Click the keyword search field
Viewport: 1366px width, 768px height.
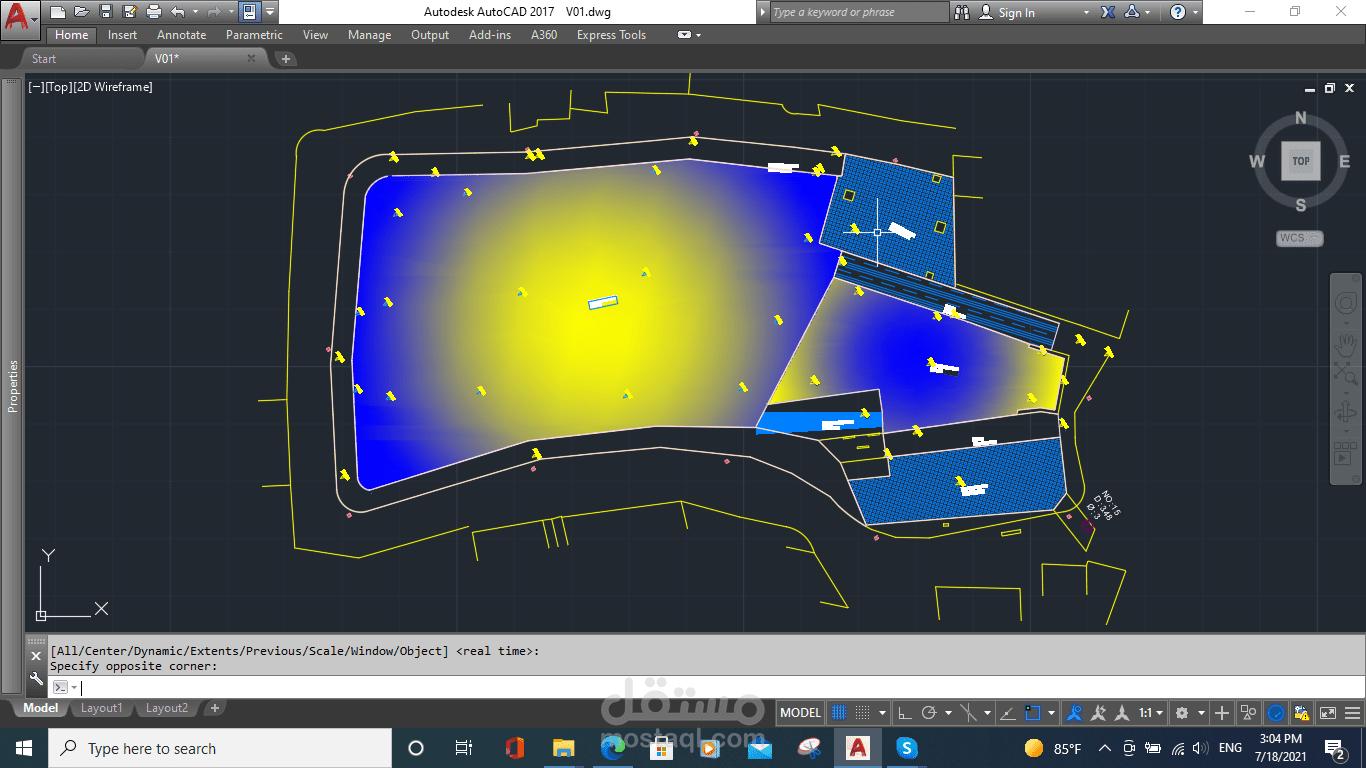click(x=858, y=12)
